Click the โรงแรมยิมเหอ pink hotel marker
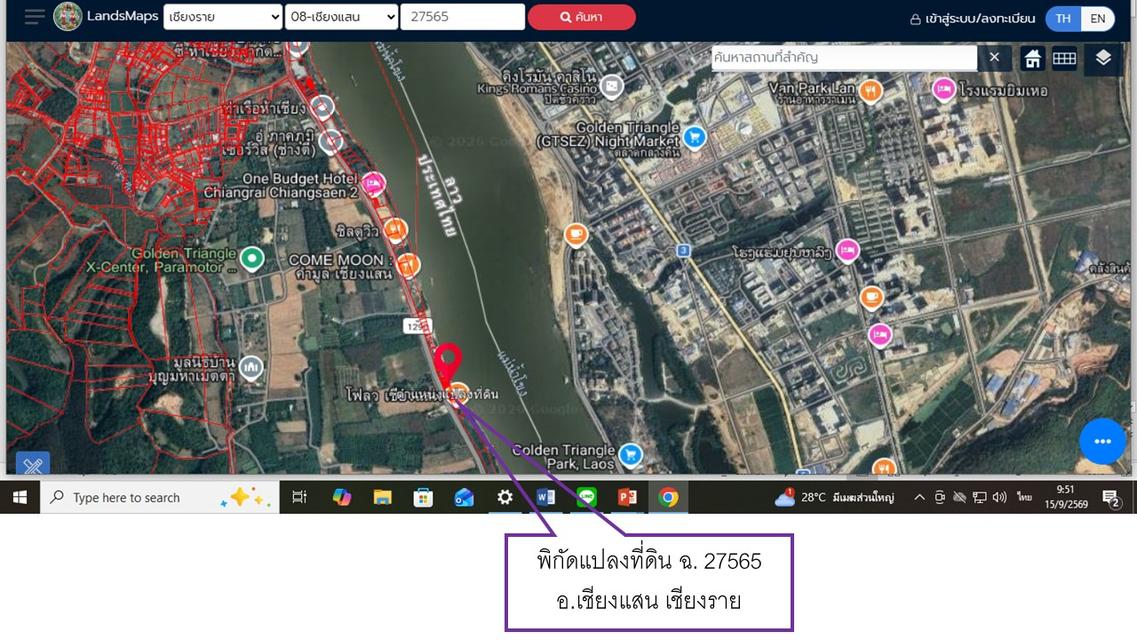 pos(943,89)
